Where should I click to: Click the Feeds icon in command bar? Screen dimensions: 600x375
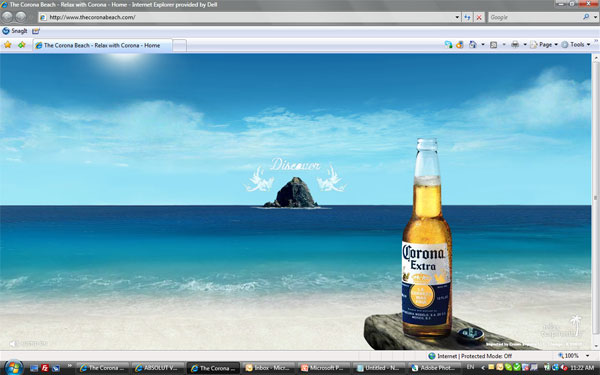[493, 45]
